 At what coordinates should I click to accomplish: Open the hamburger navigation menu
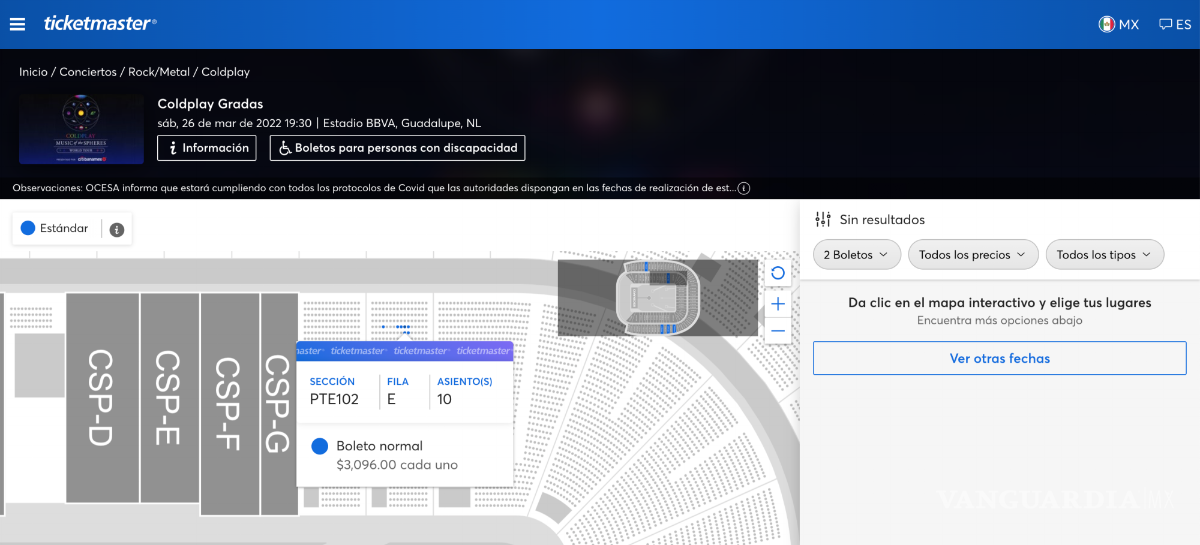17,24
